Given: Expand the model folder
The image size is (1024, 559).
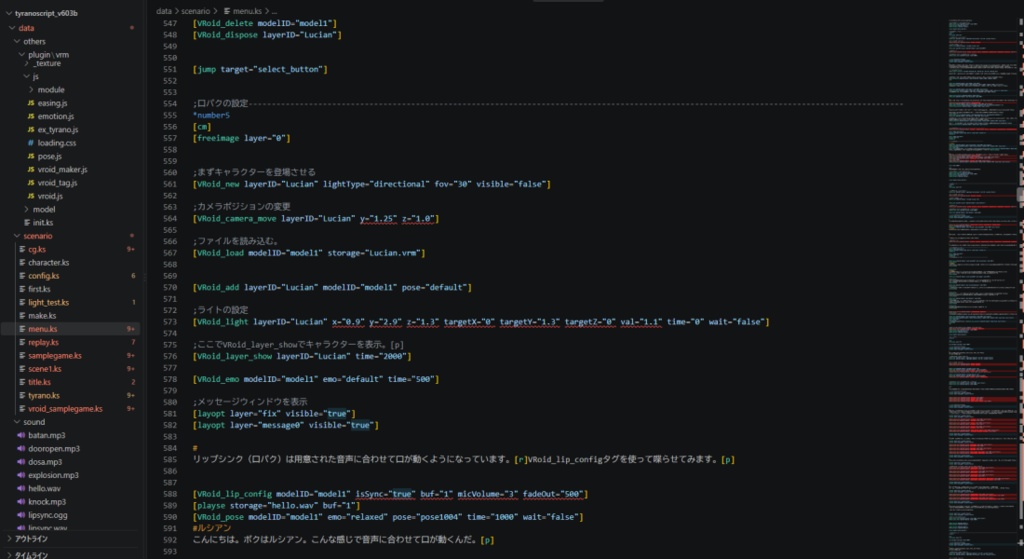Looking at the screenshot, I should pyautogui.click(x=26, y=210).
